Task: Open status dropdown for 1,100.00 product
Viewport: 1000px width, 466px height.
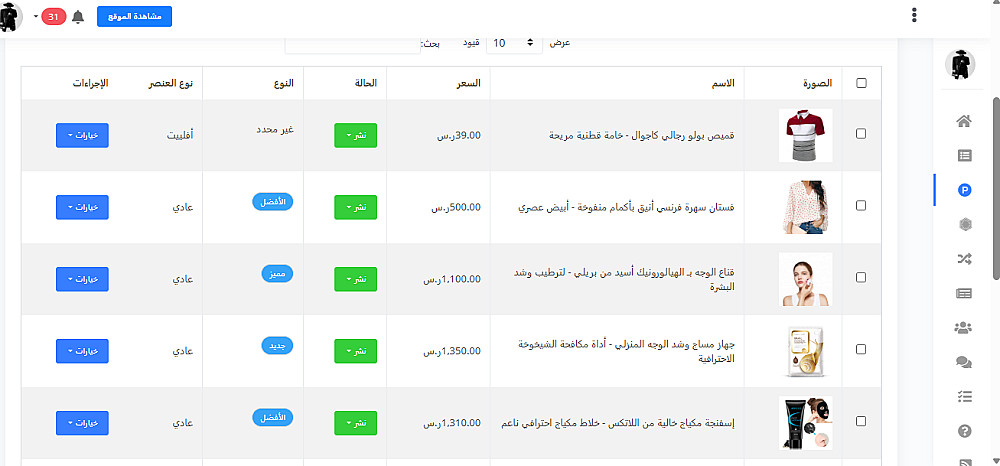Action: (355, 279)
